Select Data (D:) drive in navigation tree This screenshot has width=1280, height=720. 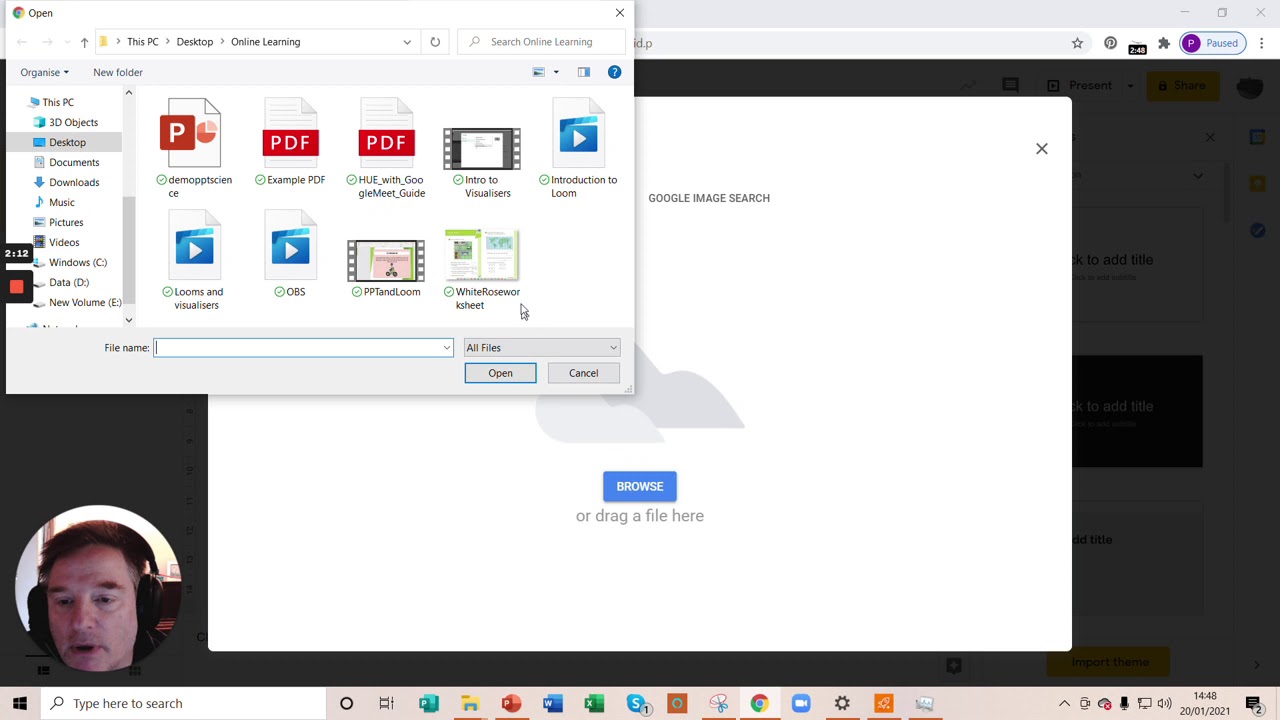tap(69, 282)
